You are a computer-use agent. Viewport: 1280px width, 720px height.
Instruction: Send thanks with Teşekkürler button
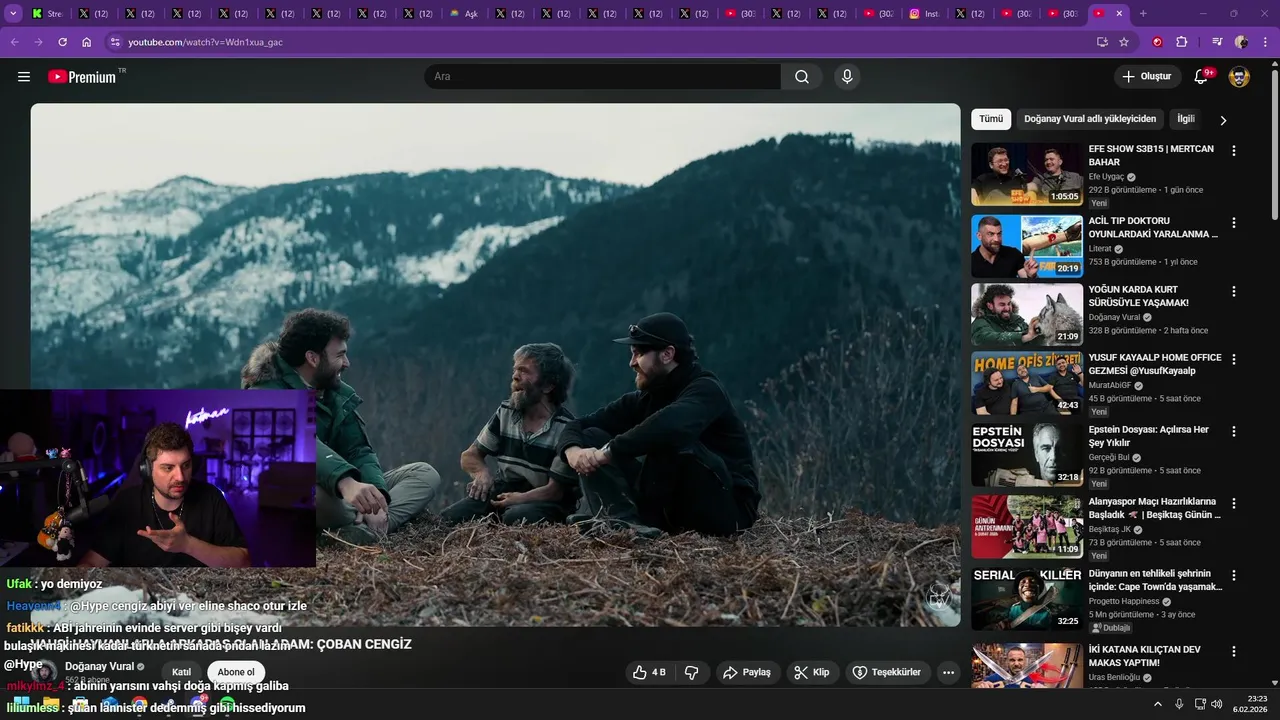click(x=888, y=673)
